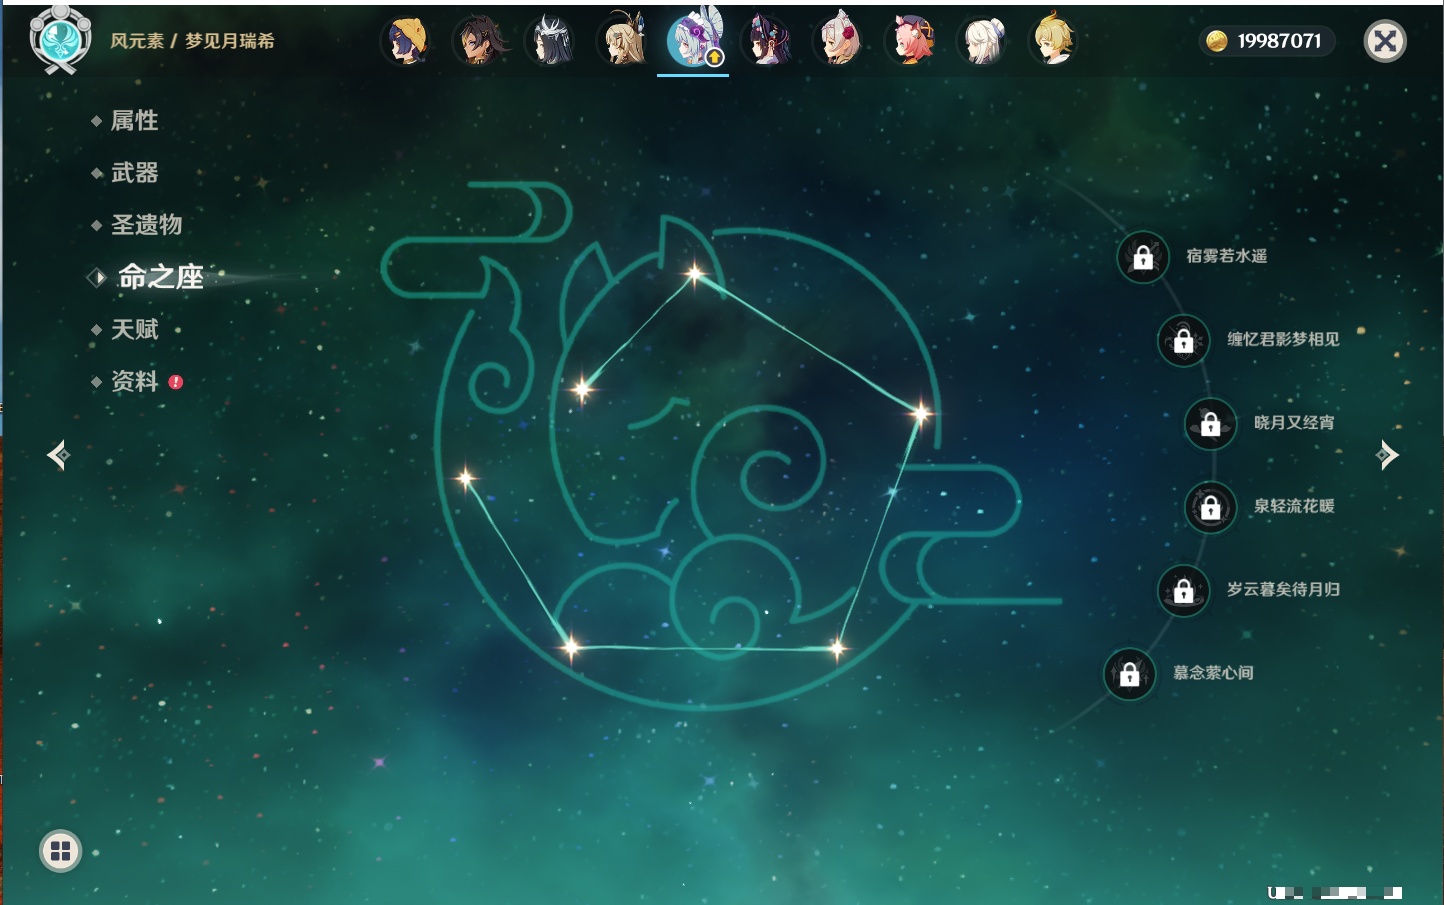Click the Anemo element emblem

pyautogui.click(x=60, y=39)
